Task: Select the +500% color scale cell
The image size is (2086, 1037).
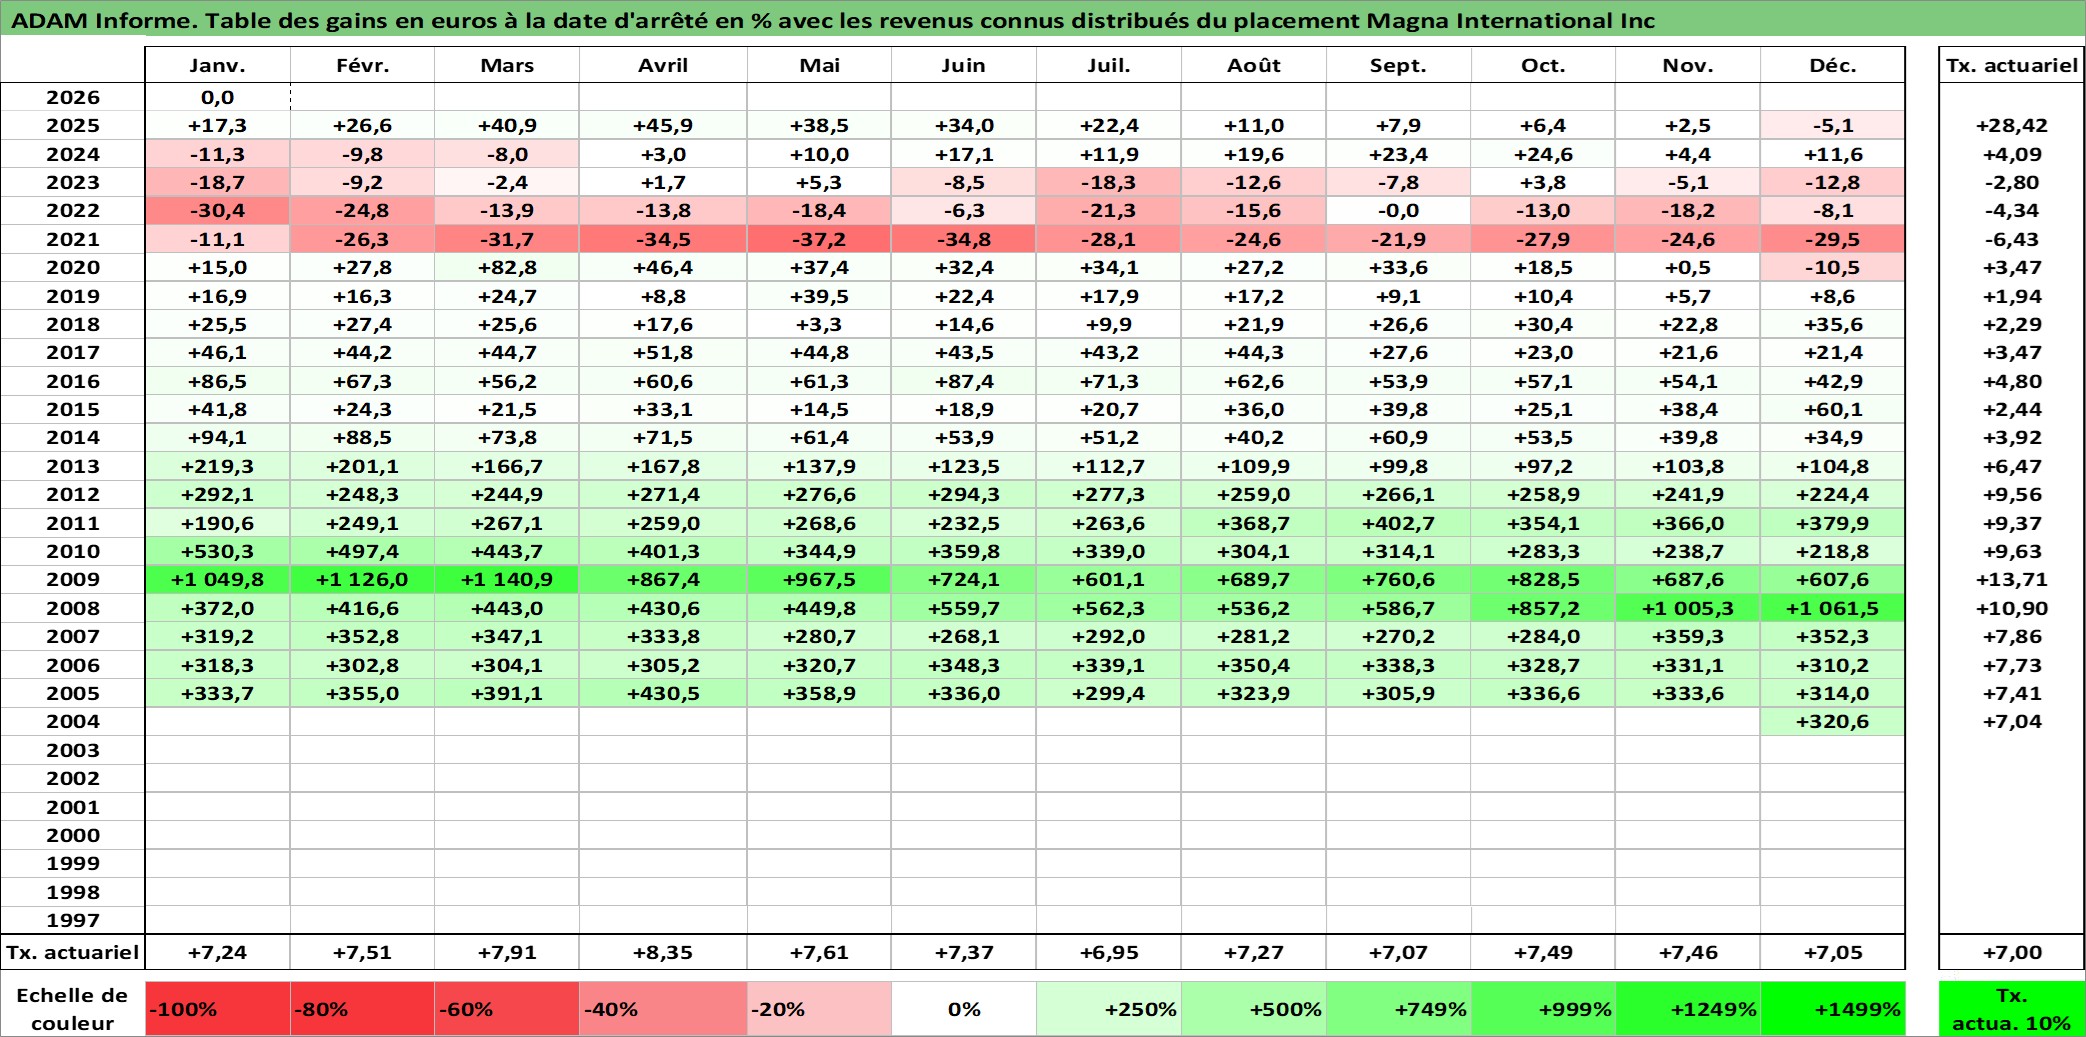Action: [1254, 1009]
